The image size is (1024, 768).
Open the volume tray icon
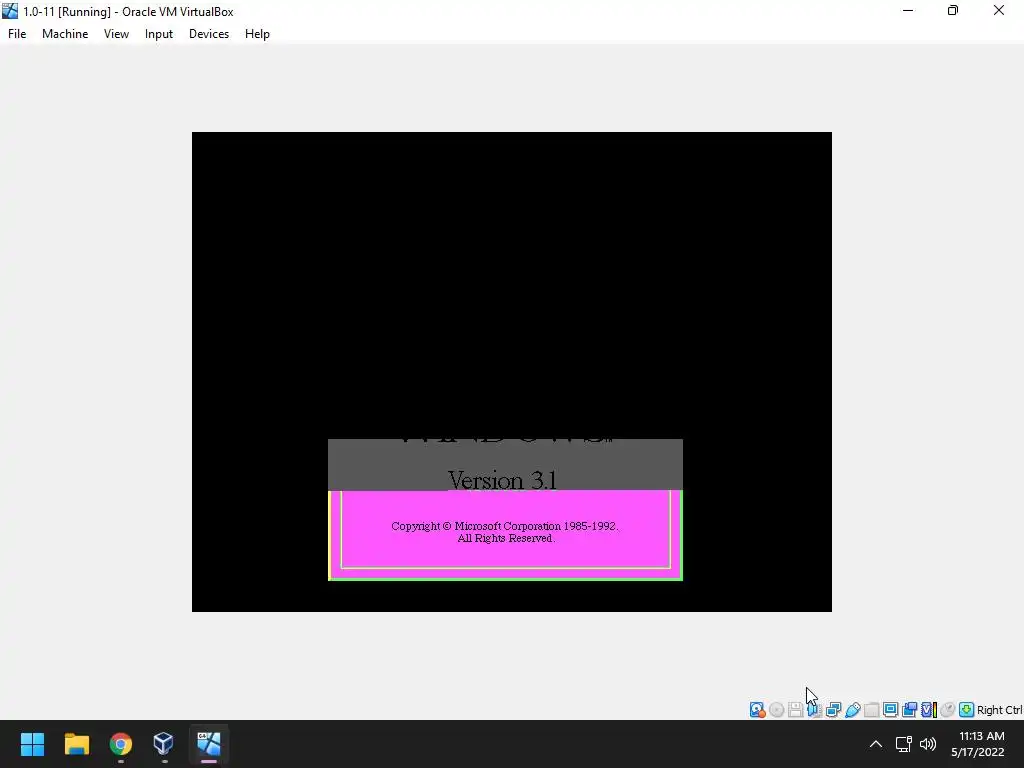928,744
